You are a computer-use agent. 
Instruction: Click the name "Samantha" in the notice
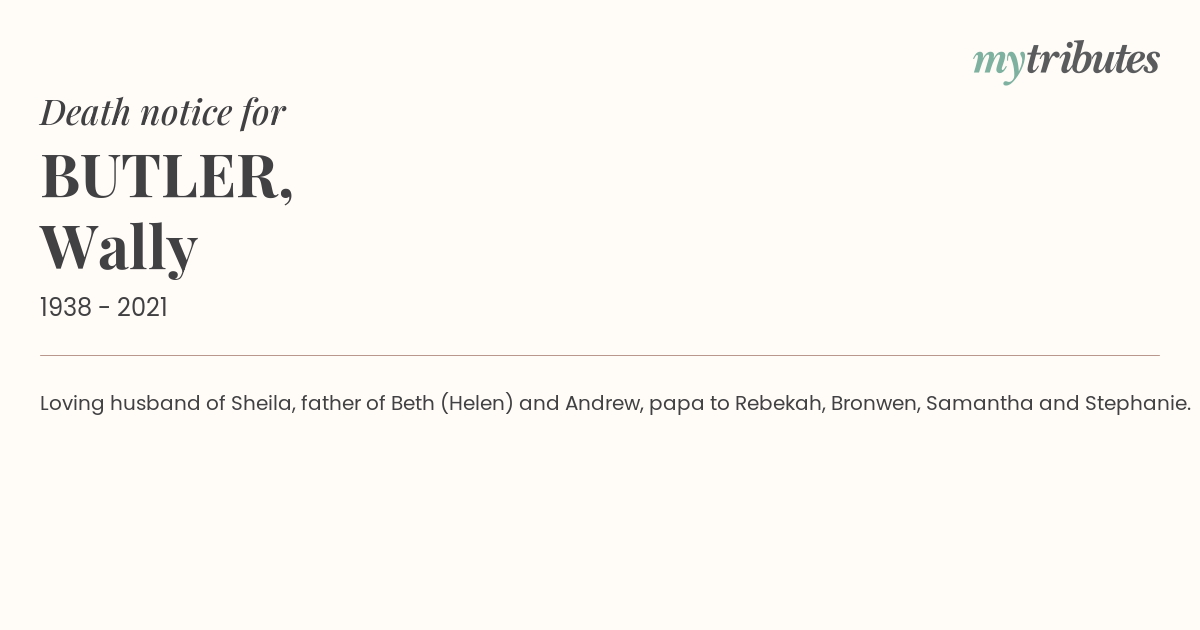(x=980, y=404)
